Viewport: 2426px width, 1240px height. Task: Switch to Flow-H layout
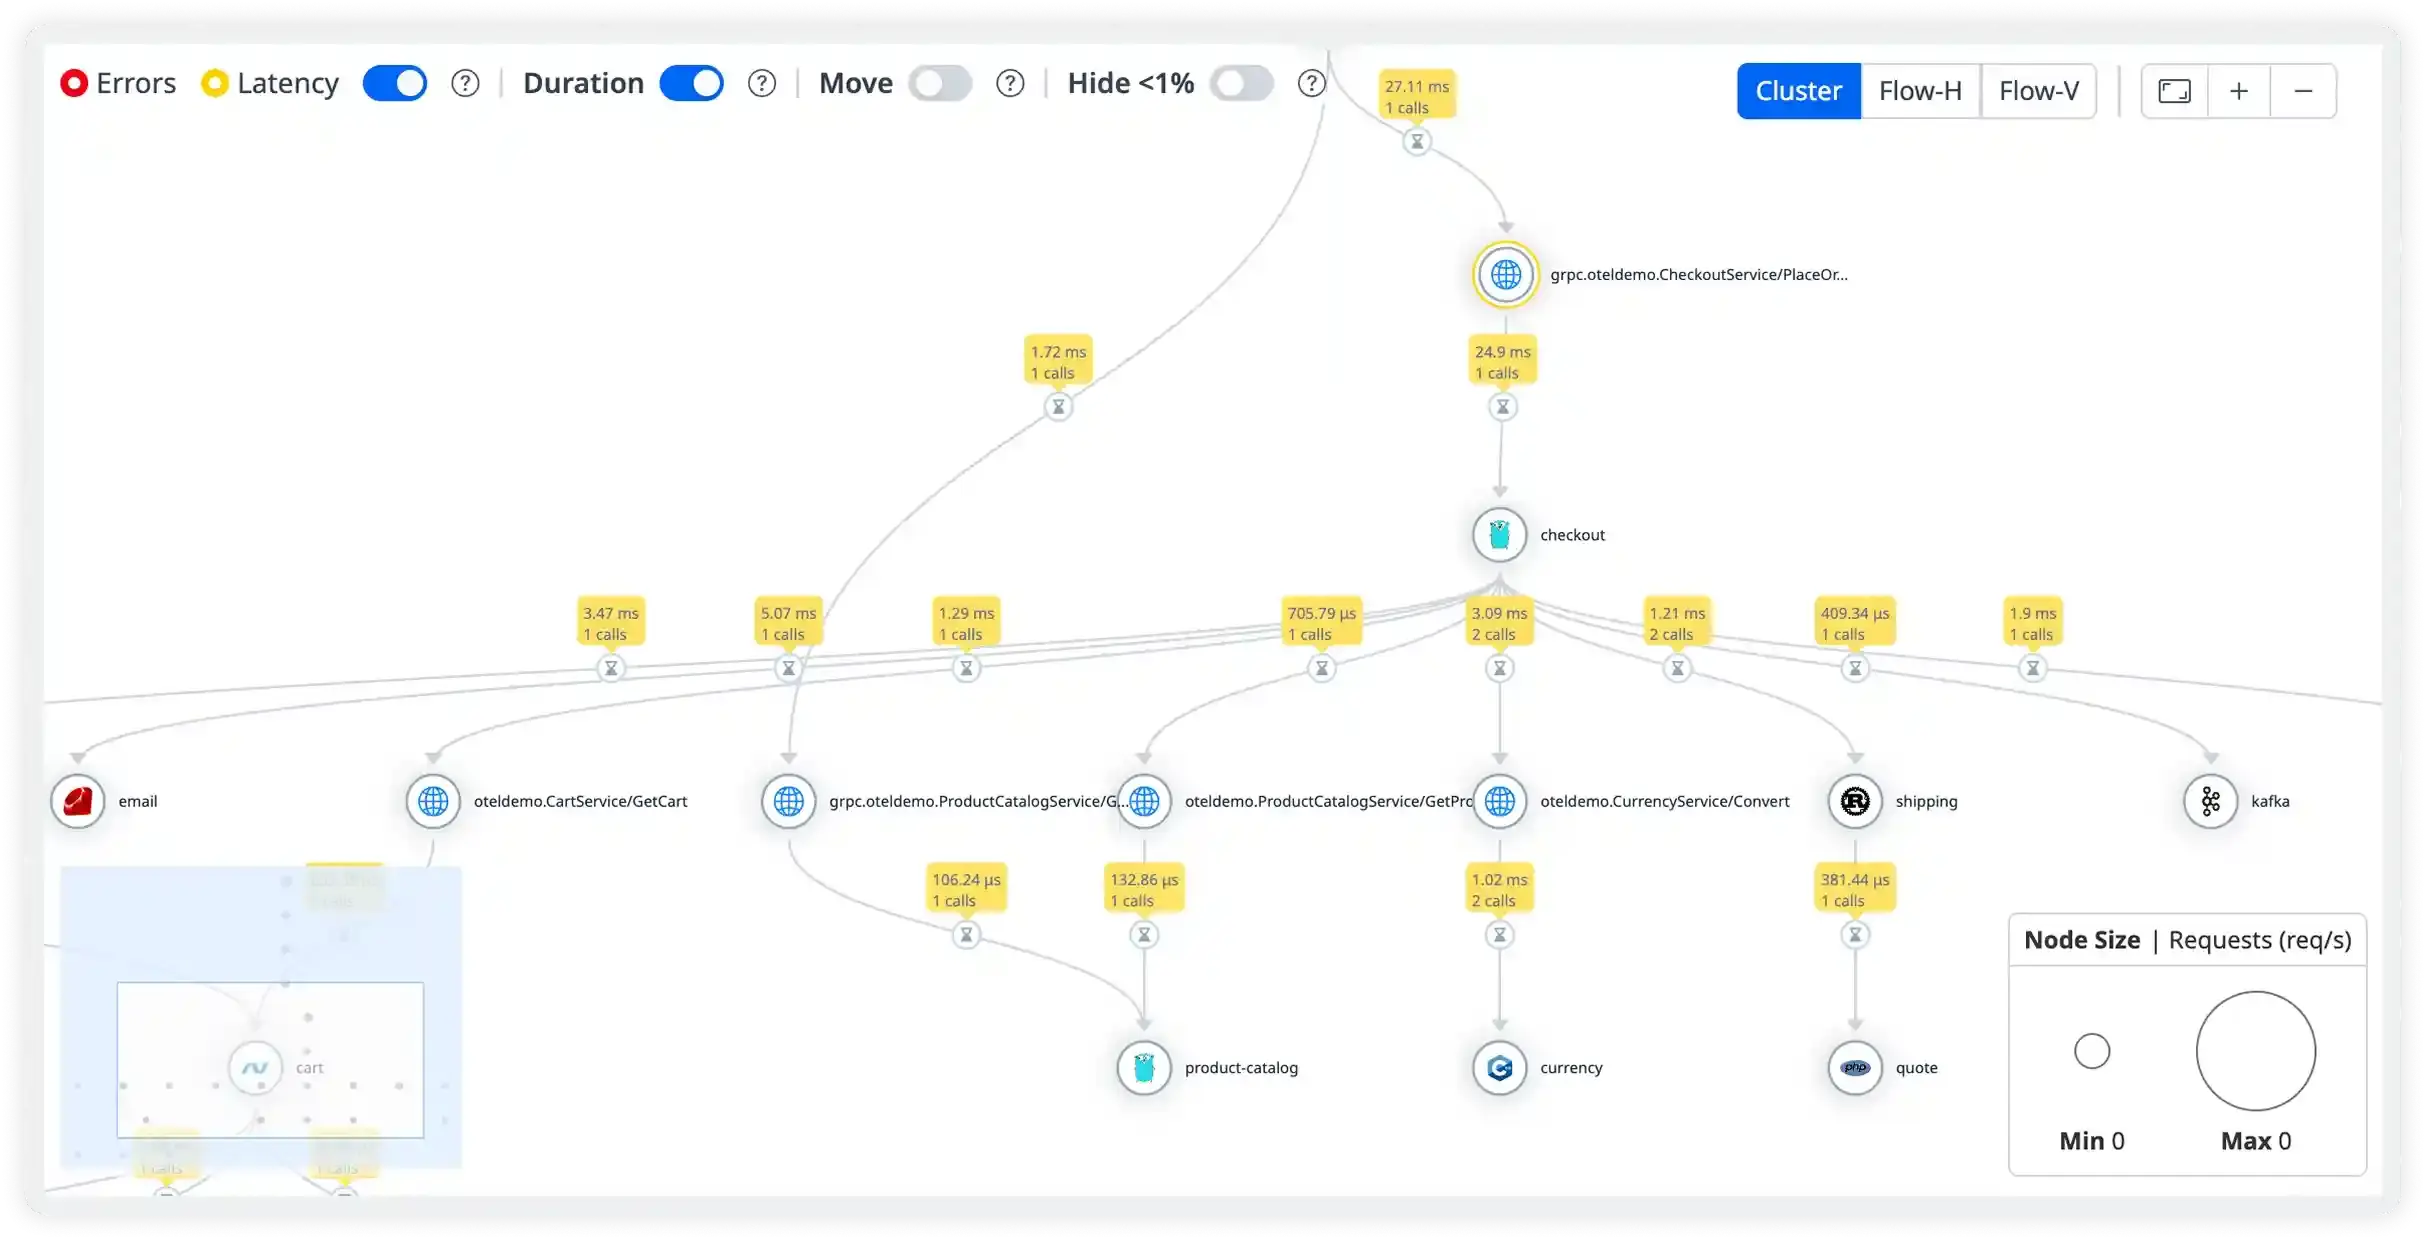[1920, 90]
